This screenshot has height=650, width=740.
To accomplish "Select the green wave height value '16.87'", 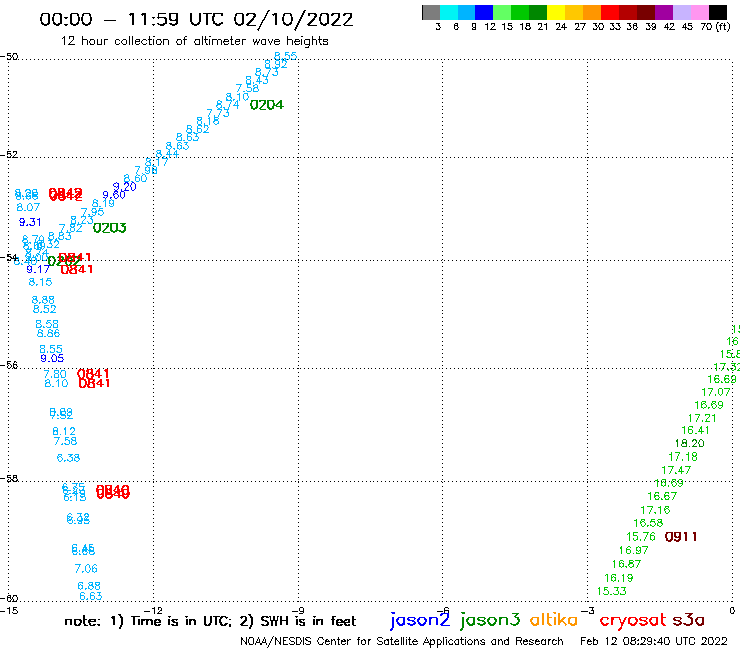I will (626, 564).
